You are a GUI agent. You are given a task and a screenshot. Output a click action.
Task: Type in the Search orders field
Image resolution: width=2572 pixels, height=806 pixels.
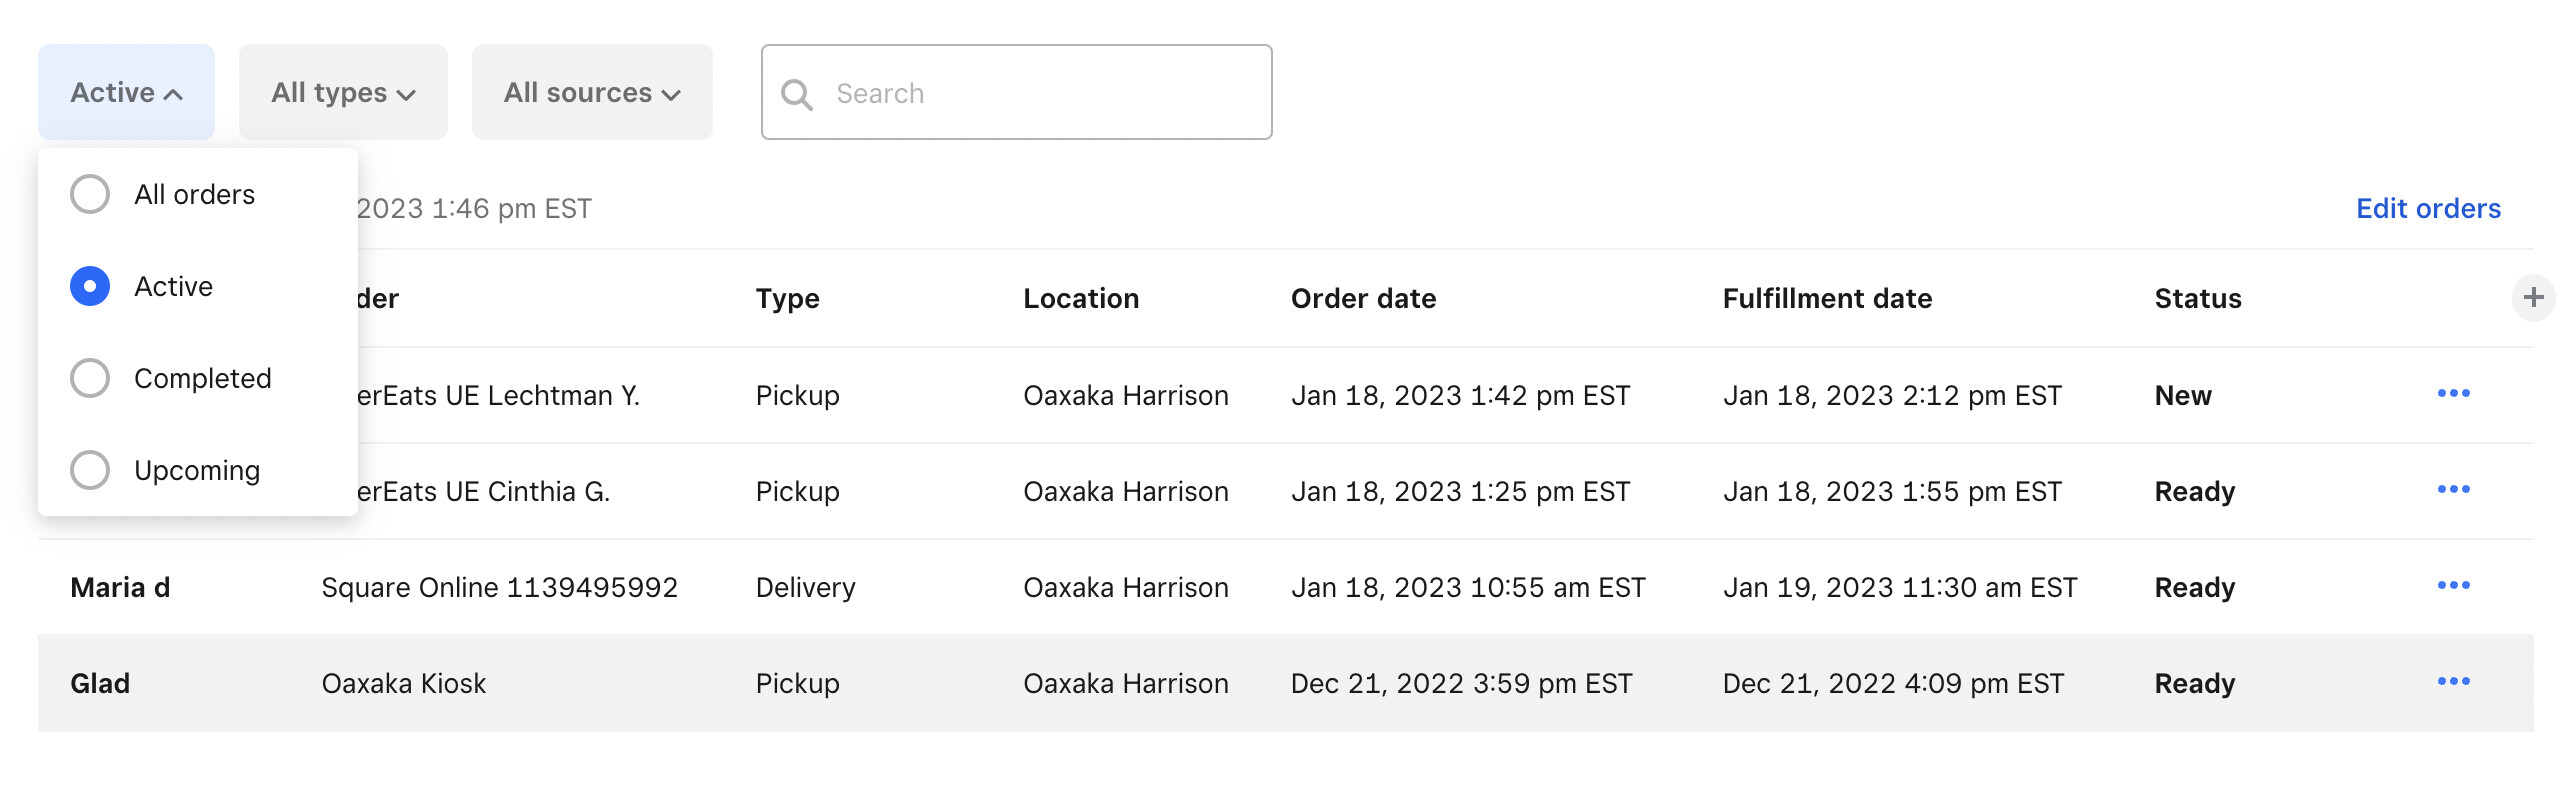pos(1040,93)
